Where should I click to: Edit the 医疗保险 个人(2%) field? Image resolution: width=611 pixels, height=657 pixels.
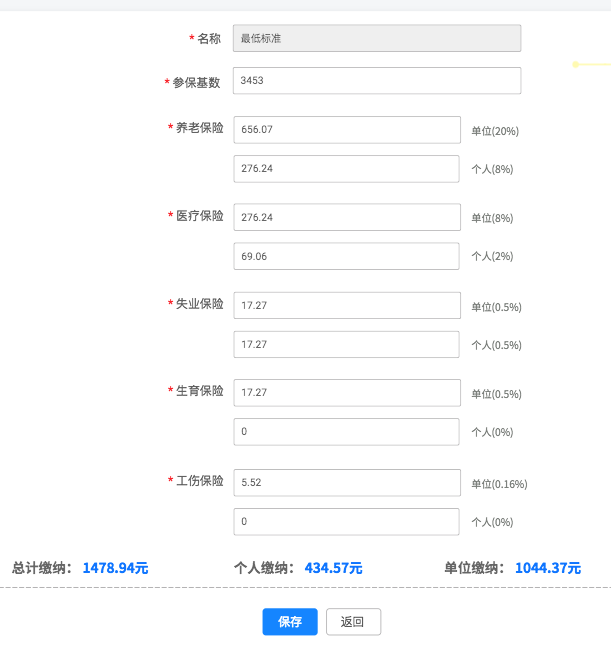pyautogui.click(x=346, y=256)
